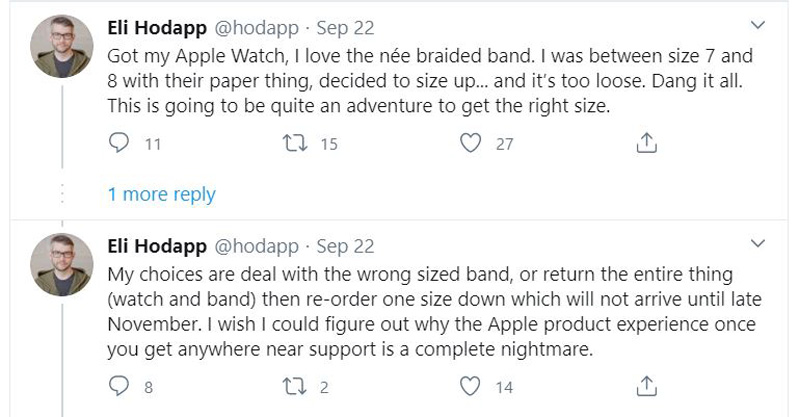
Task: Reply to the second tweet about re-ordering
Action: tap(119, 385)
